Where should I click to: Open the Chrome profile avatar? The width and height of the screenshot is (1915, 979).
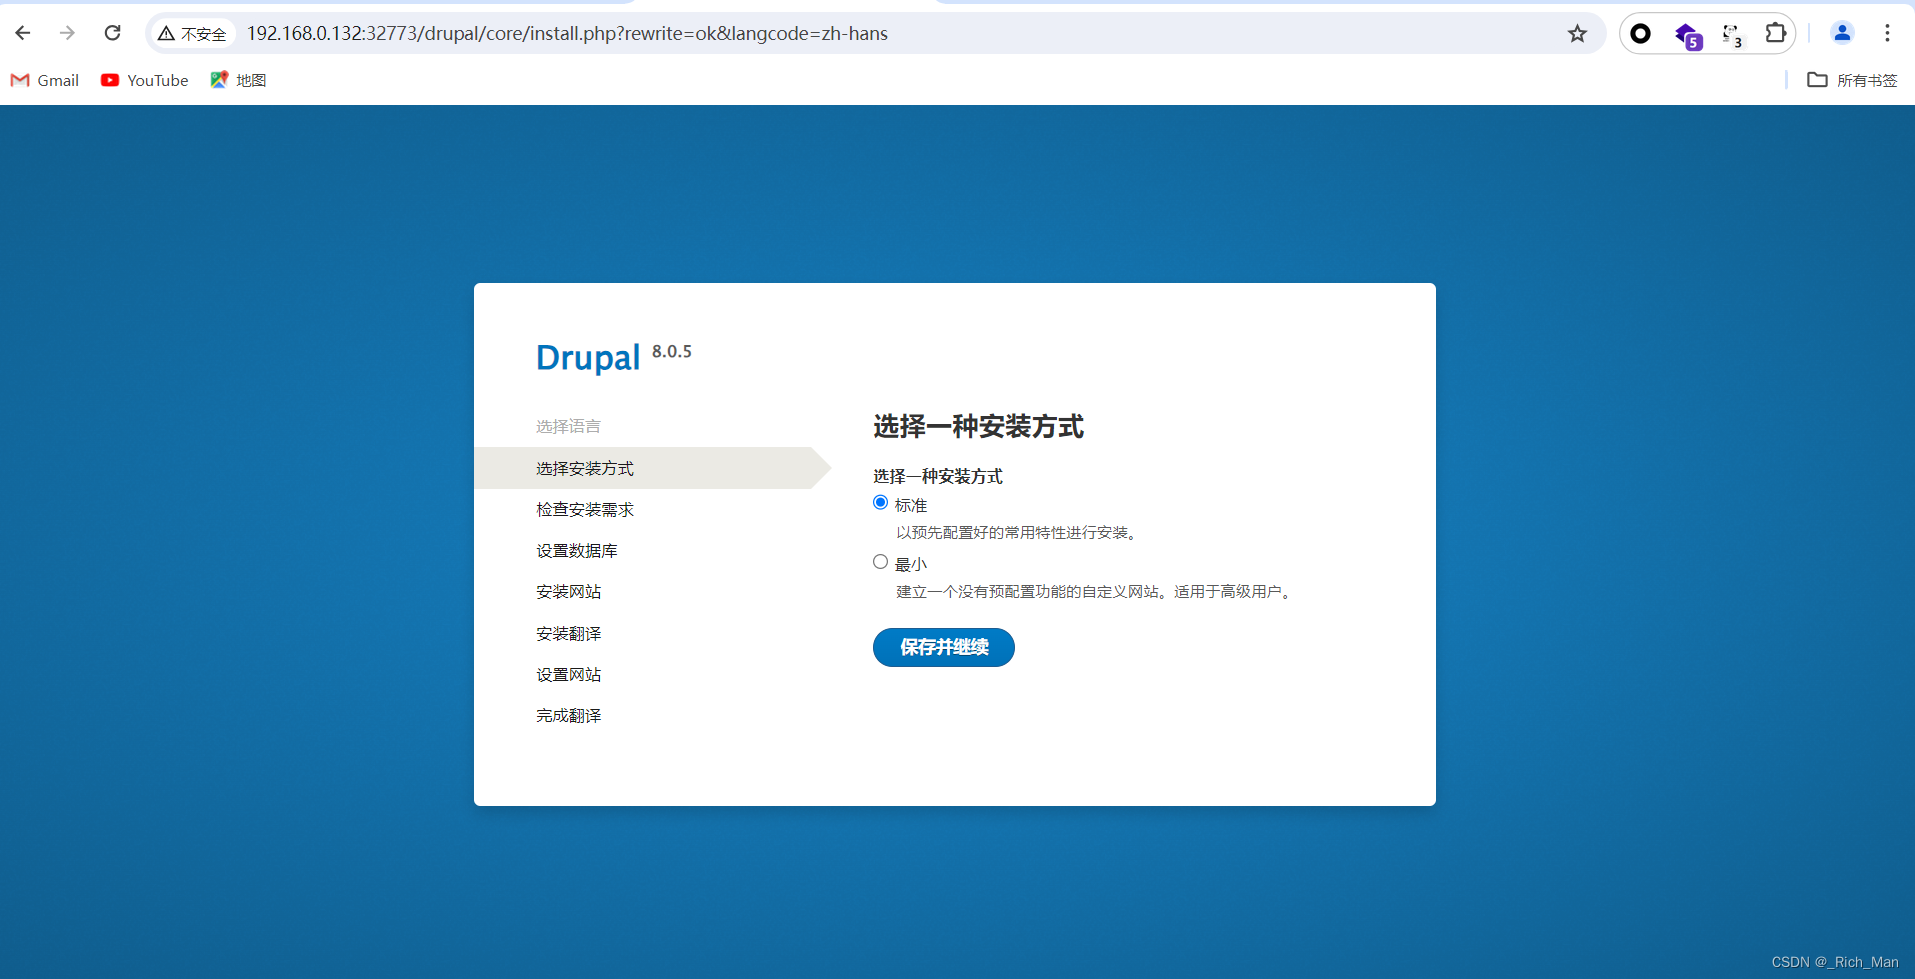(1843, 33)
